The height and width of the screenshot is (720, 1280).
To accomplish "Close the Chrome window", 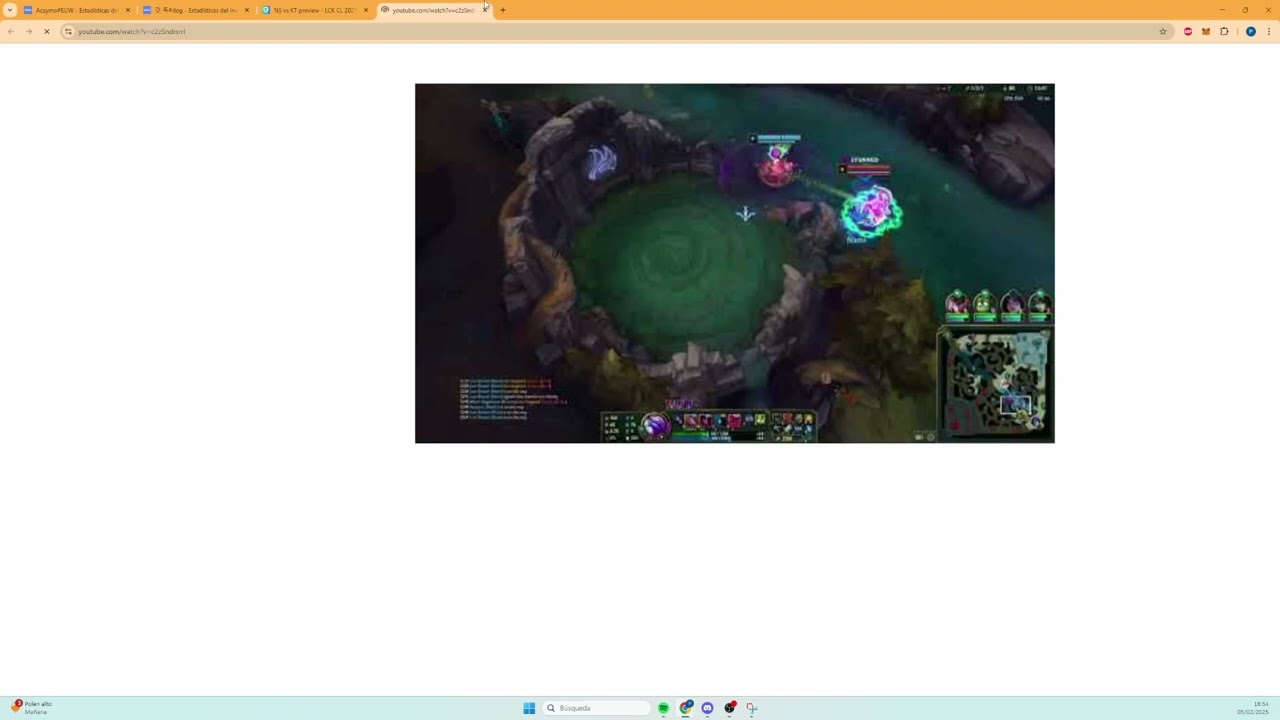I will (1268, 10).
